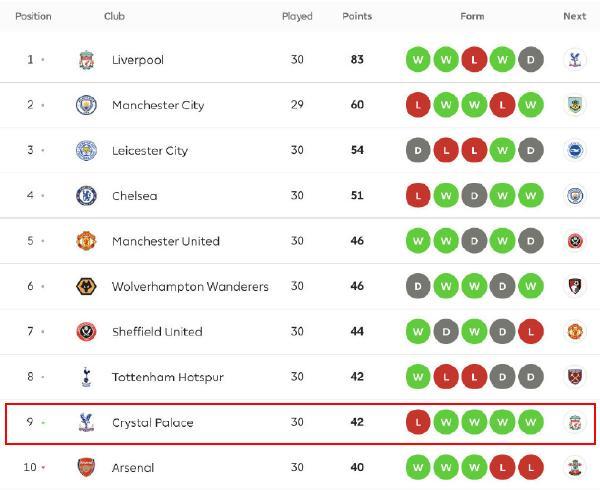Click the Position column header
This screenshot has width=600, height=490.
[33, 17]
